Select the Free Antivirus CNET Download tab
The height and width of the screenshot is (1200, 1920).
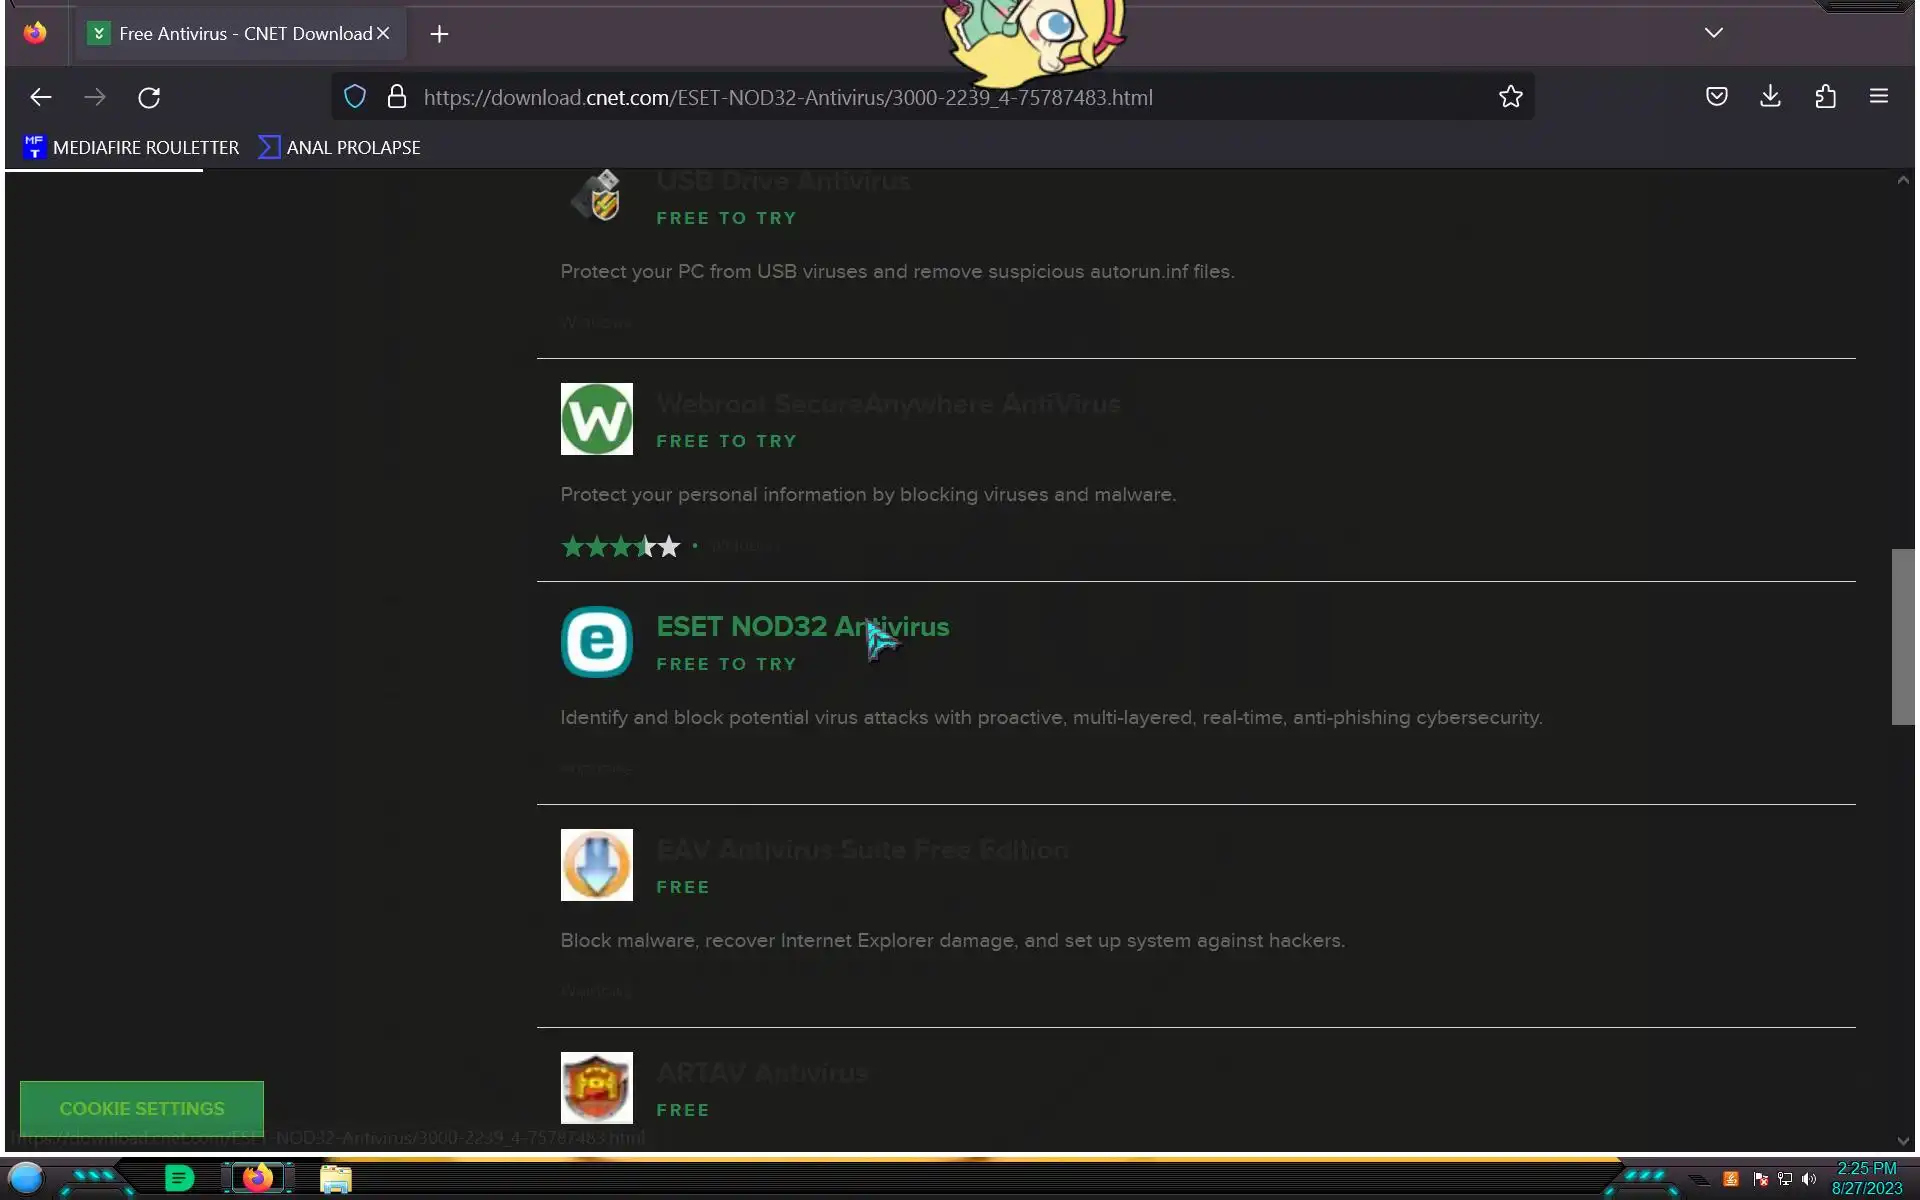[x=240, y=34]
